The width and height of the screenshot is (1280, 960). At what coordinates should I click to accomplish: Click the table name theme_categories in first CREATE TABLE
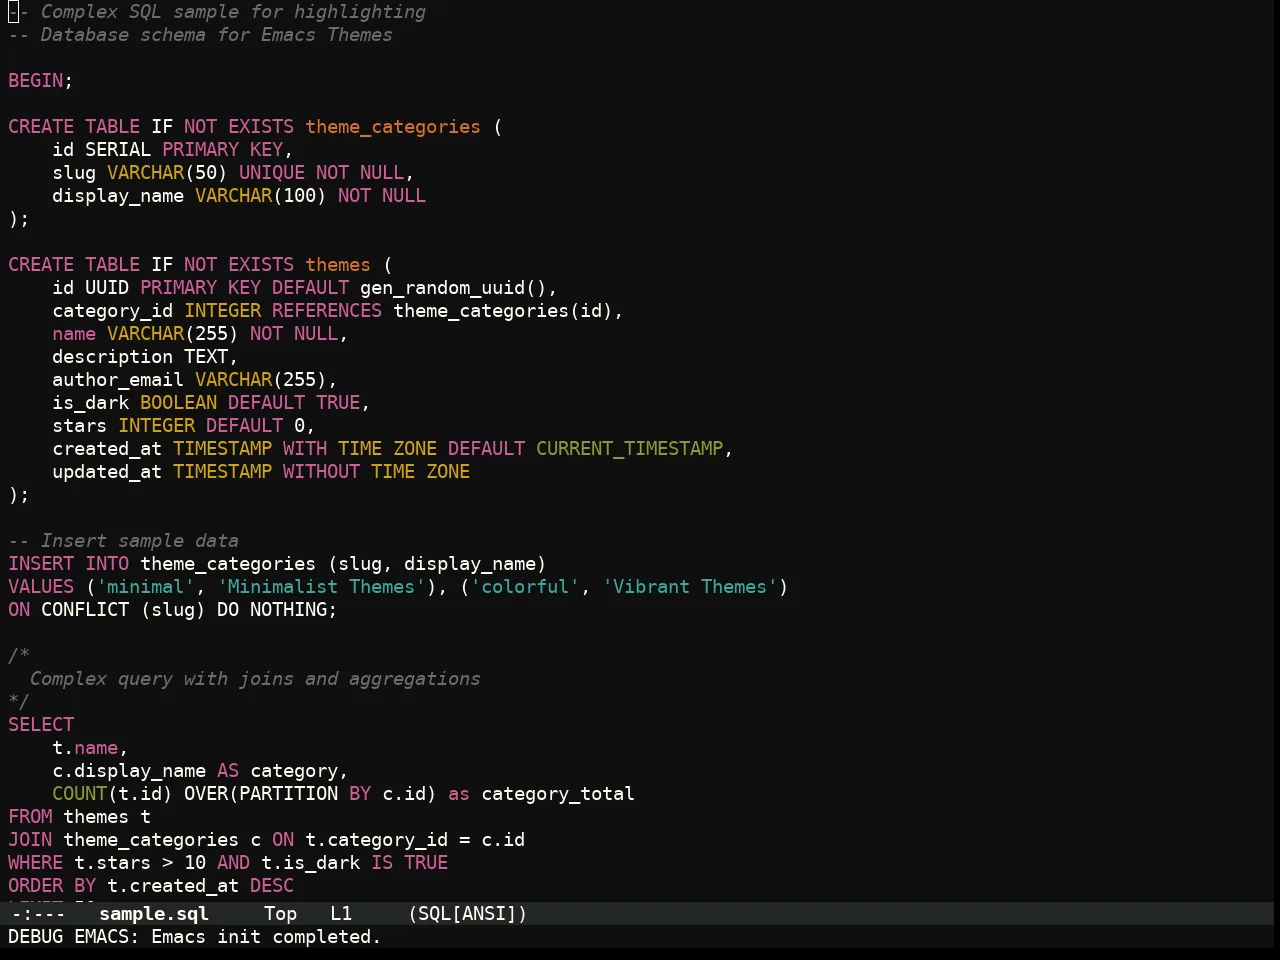[393, 127]
